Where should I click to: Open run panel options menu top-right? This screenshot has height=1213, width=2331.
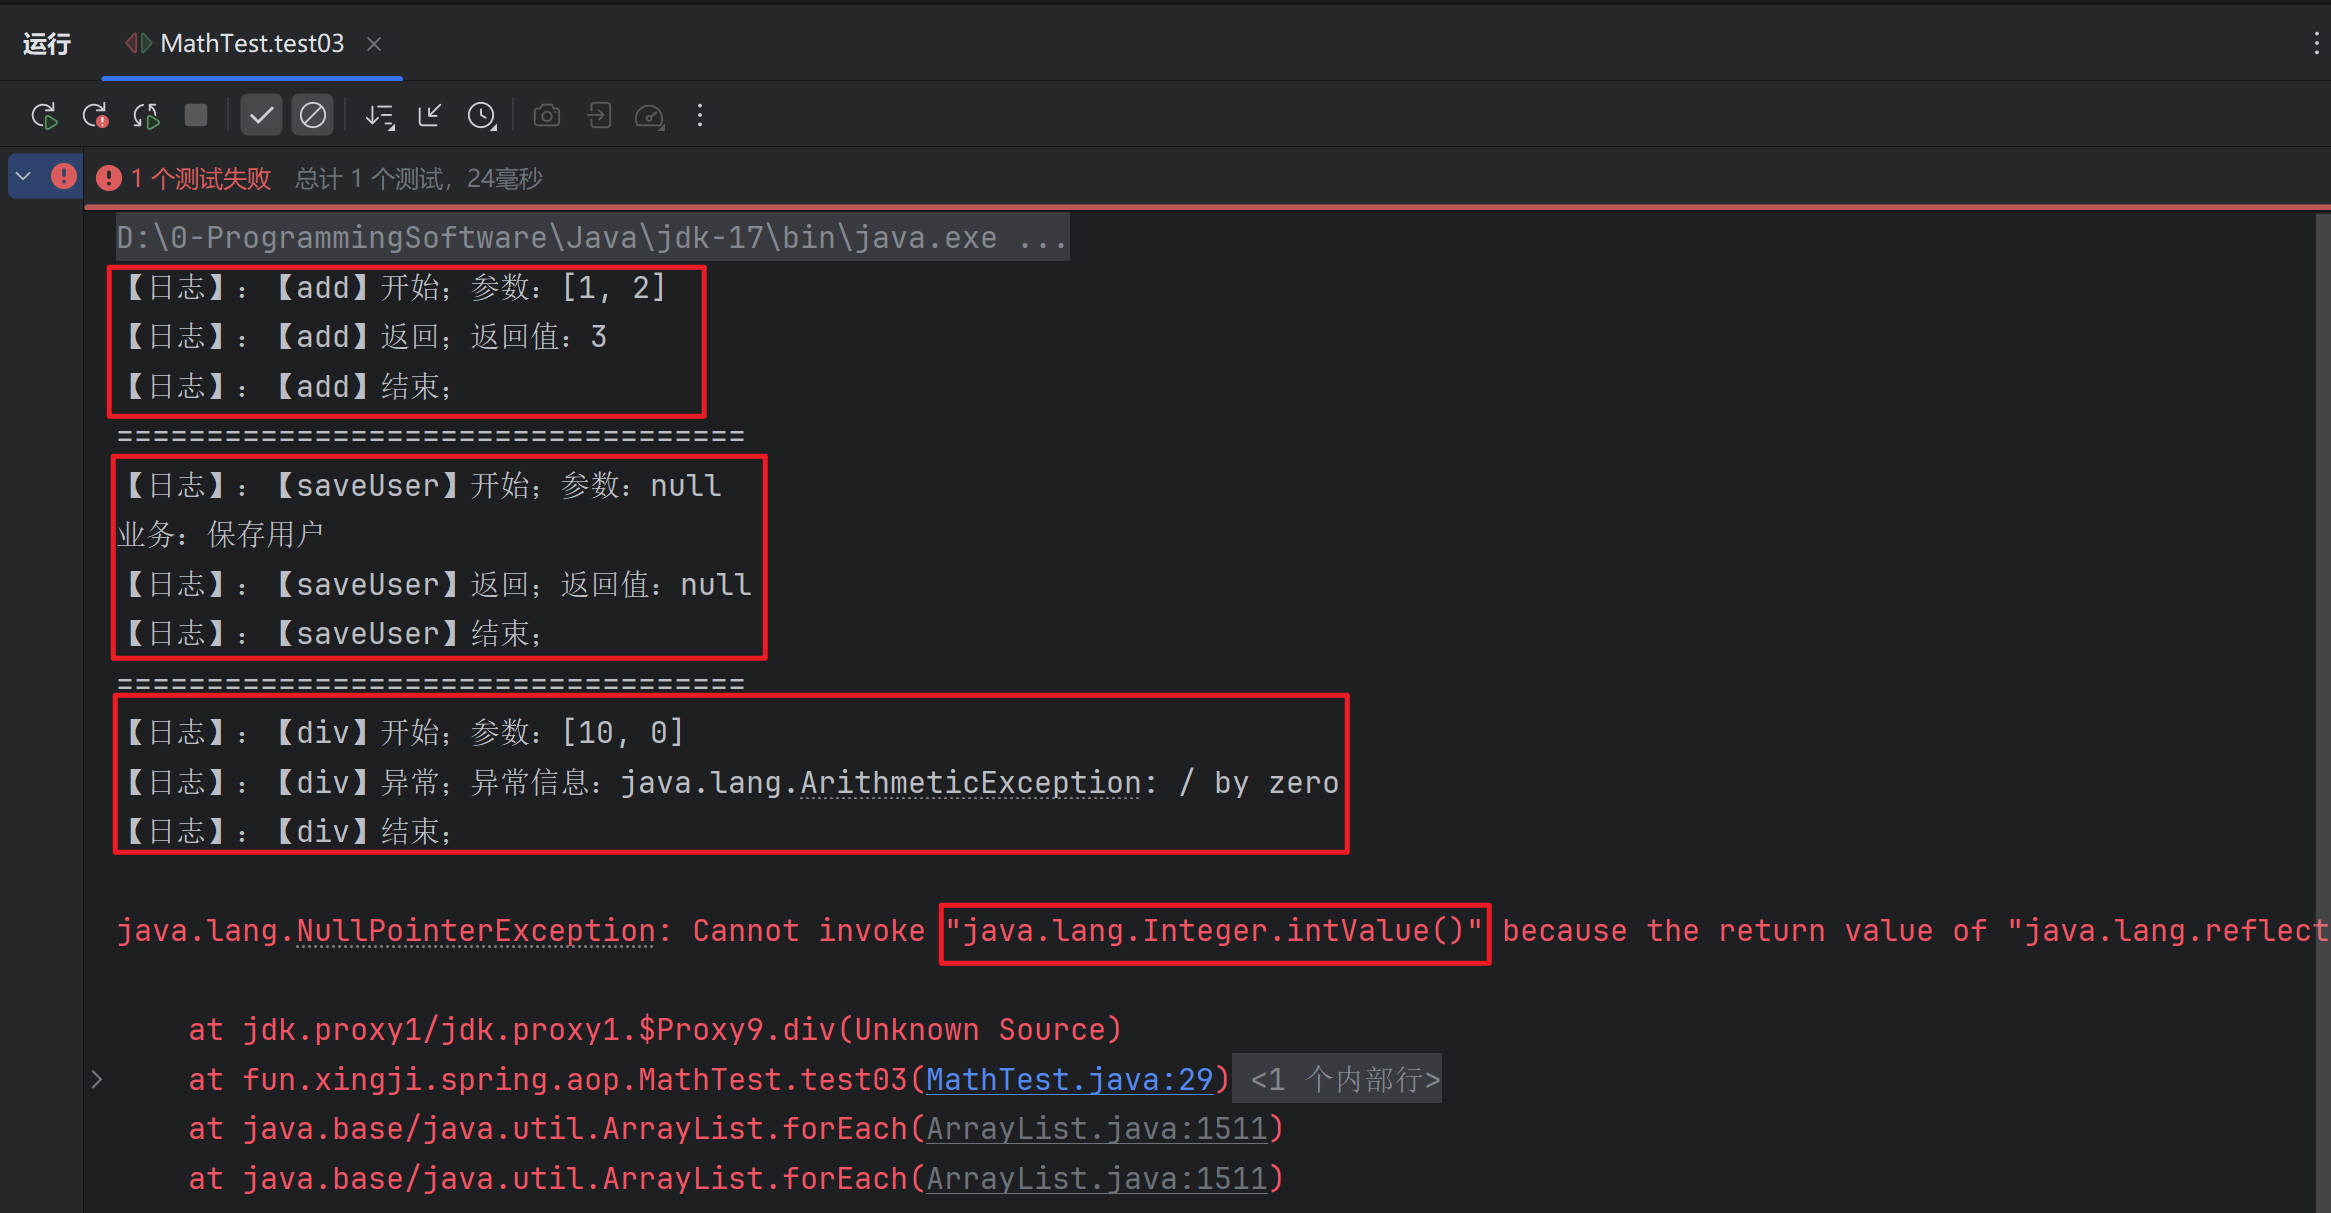point(2316,43)
